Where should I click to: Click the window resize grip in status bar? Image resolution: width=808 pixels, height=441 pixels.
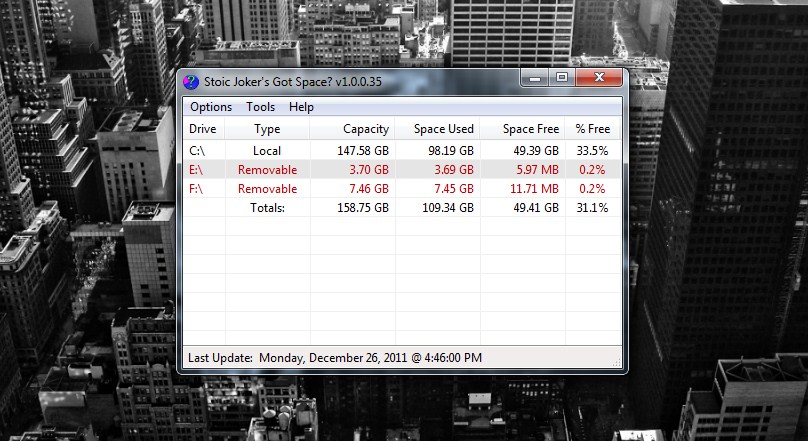[x=616, y=363]
